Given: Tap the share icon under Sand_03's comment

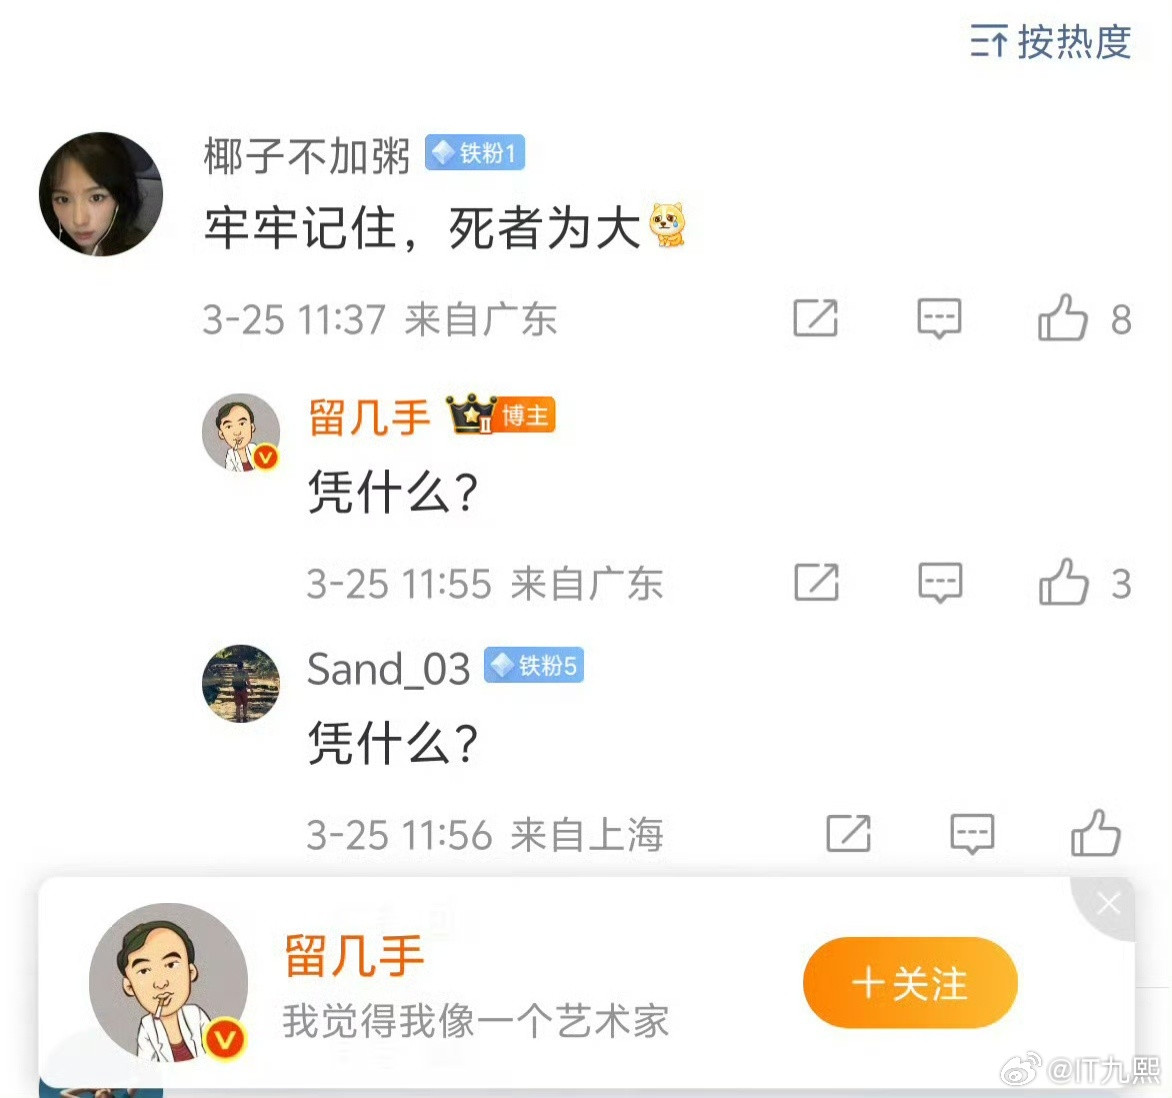Looking at the screenshot, I should [848, 833].
